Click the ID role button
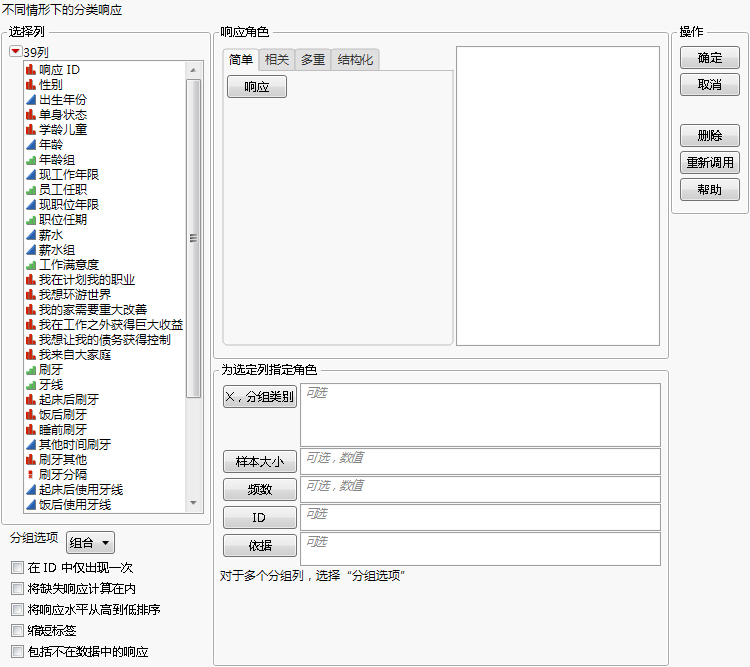 260,517
